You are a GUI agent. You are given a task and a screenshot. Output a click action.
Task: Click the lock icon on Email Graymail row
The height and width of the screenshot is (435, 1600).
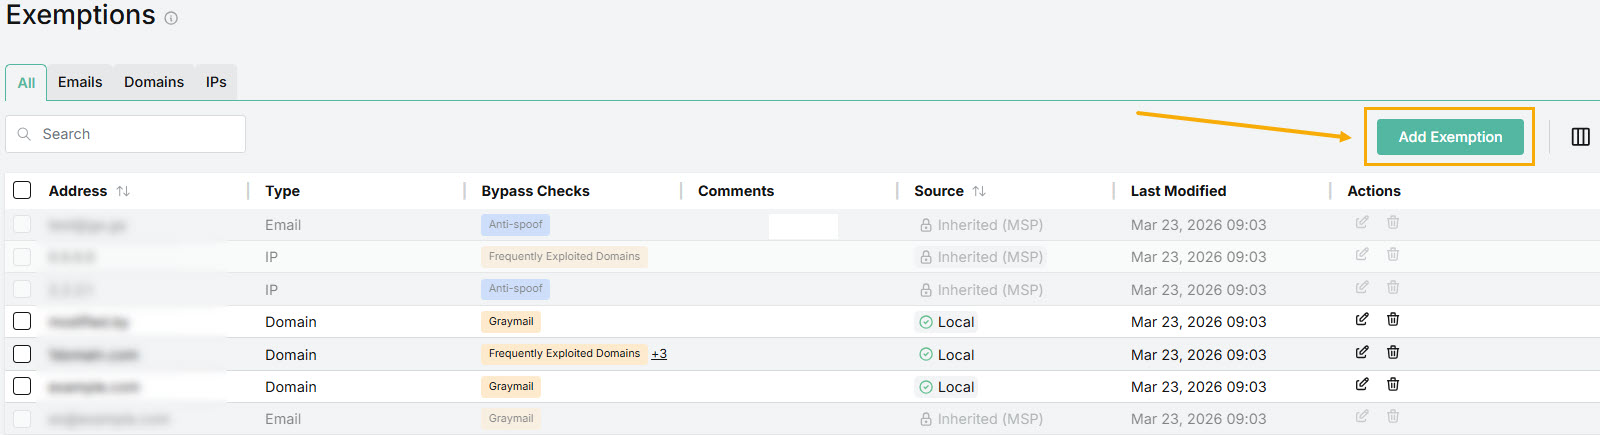coord(926,419)
